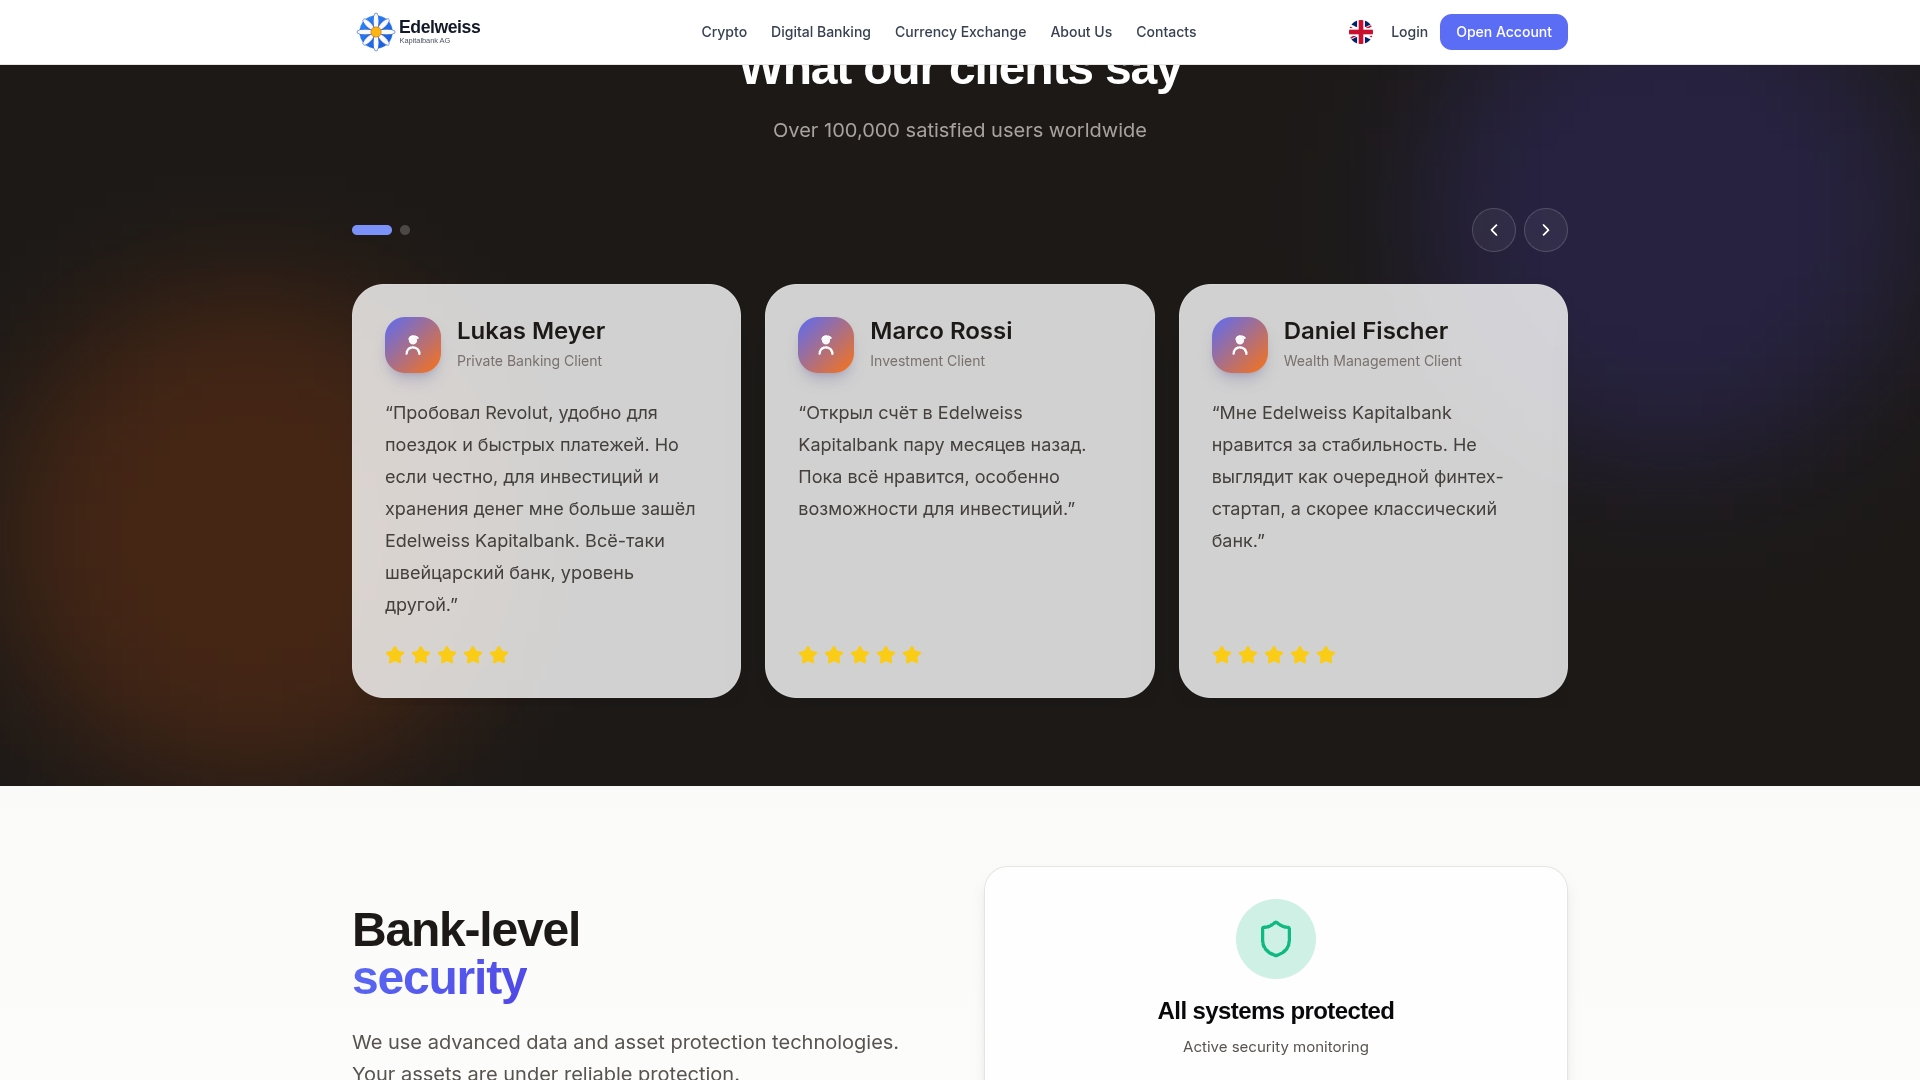Screen dimensions: 1920x1080
Task: Navigate to Contacts
Action: (x=1166, y=32)
